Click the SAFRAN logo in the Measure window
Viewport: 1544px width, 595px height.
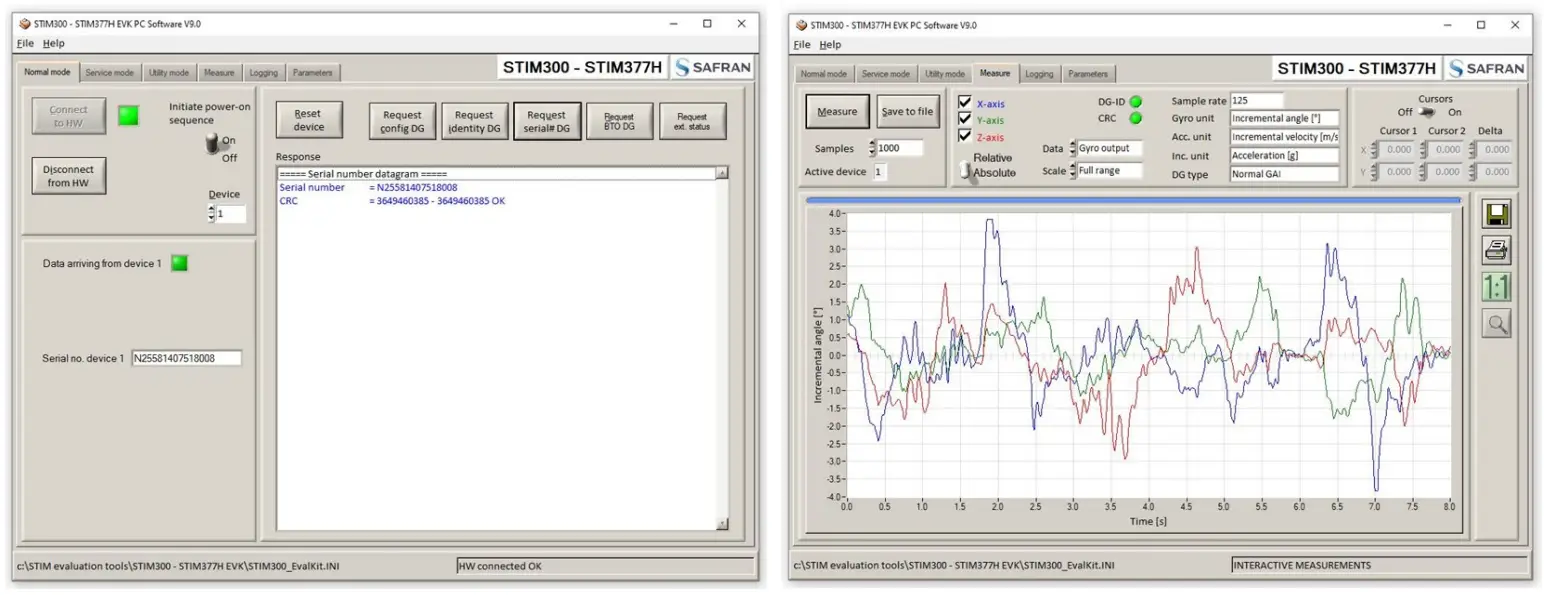[1485, 68]
